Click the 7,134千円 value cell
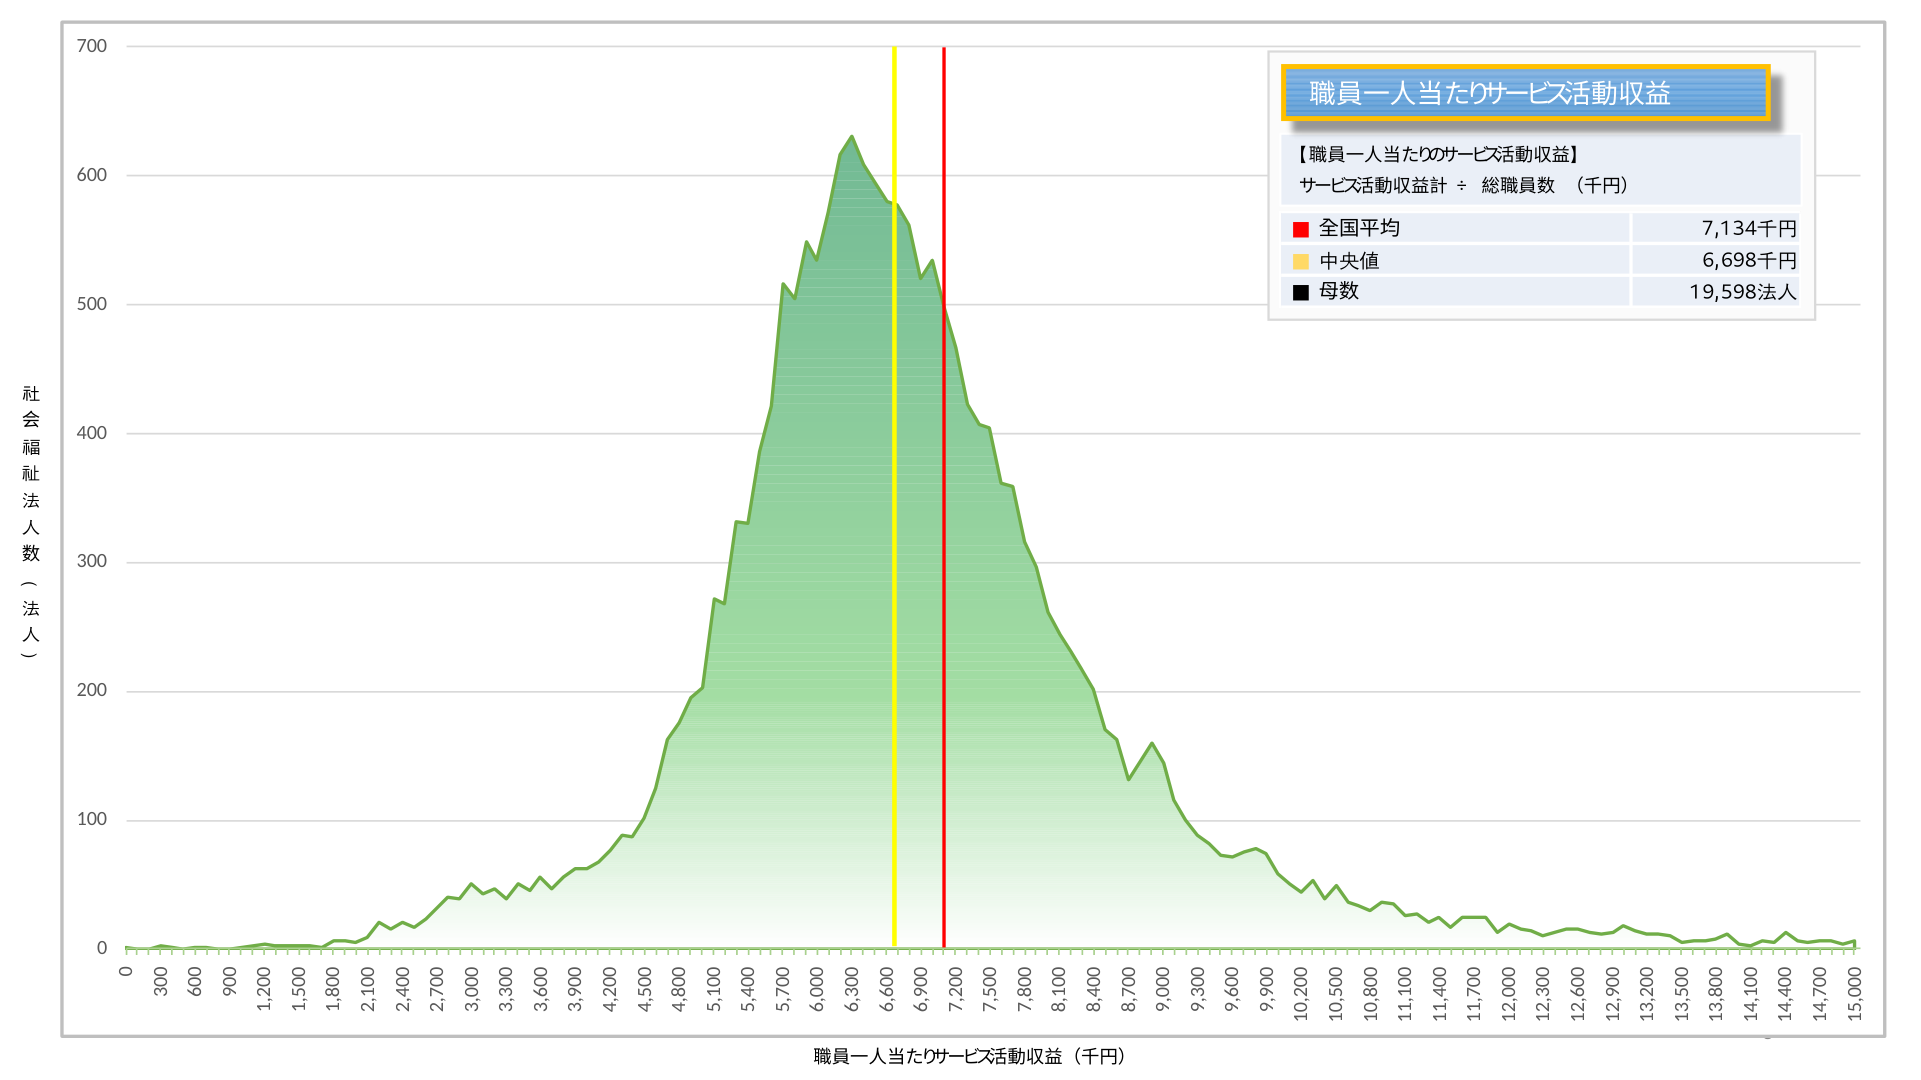The height and width of the screenshot is (1080, 1921). click(x=1748, y=229)
